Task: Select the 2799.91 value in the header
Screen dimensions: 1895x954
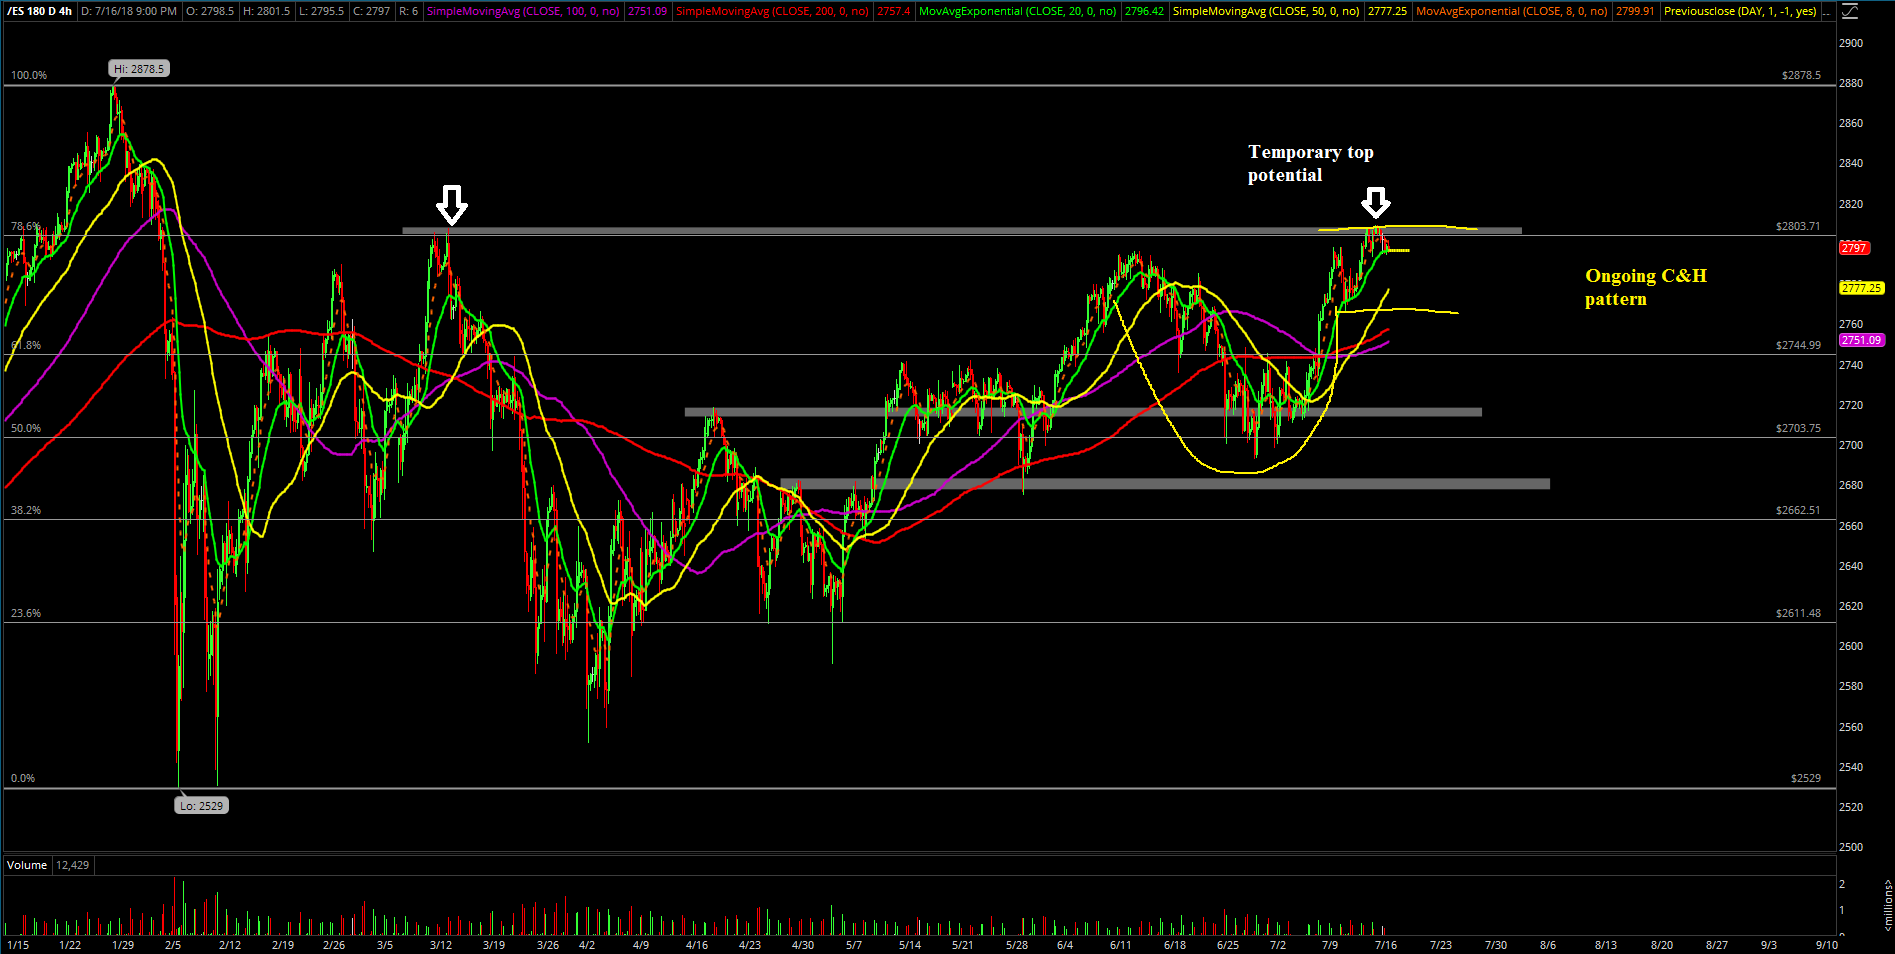Action: click(1636, 11)
